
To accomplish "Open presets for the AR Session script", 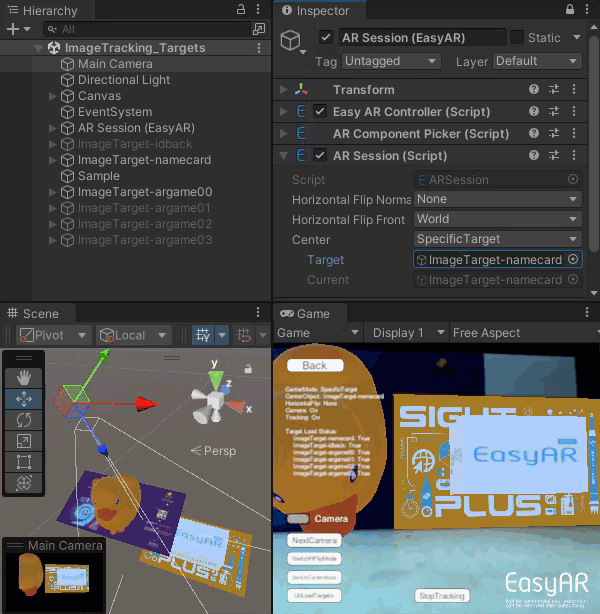I will [554, 155].
